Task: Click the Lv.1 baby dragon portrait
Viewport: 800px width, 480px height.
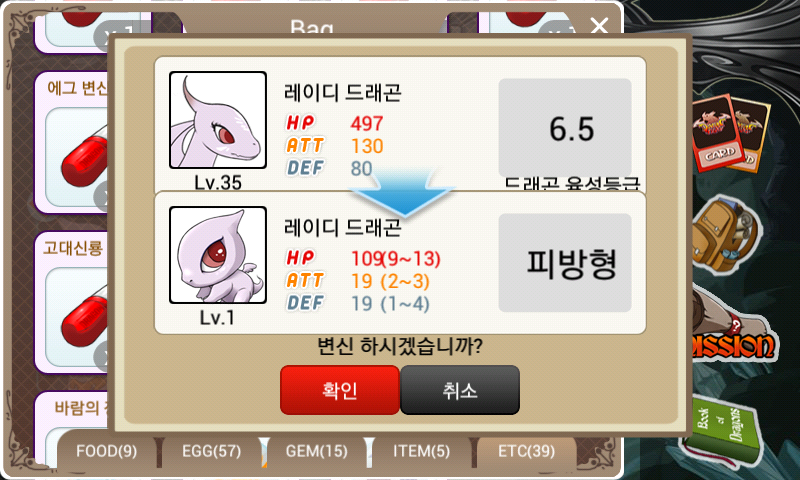Action: pos(218,255)
